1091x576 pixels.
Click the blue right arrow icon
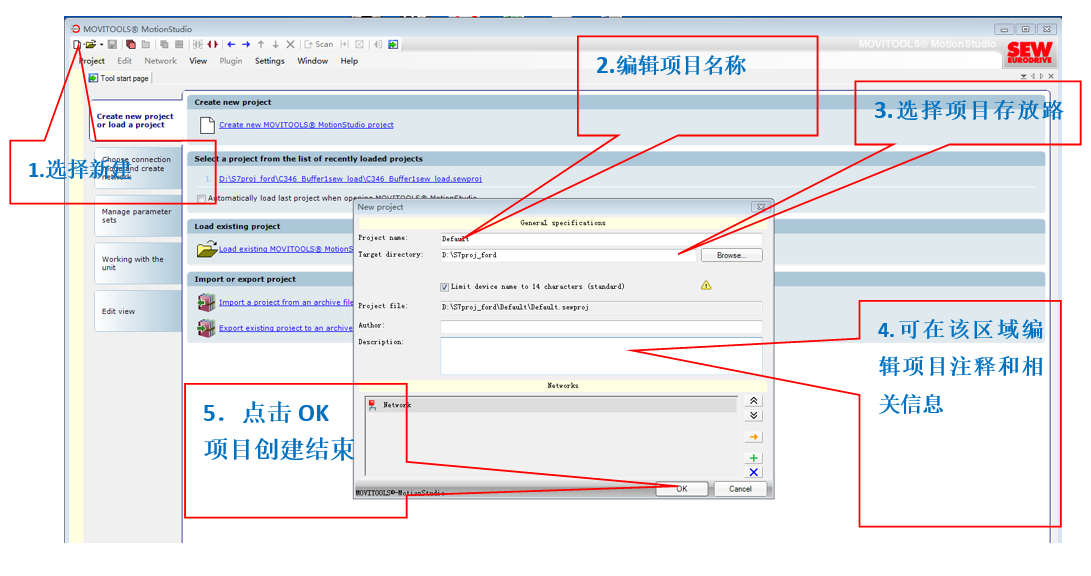click(x=246, y=44)
